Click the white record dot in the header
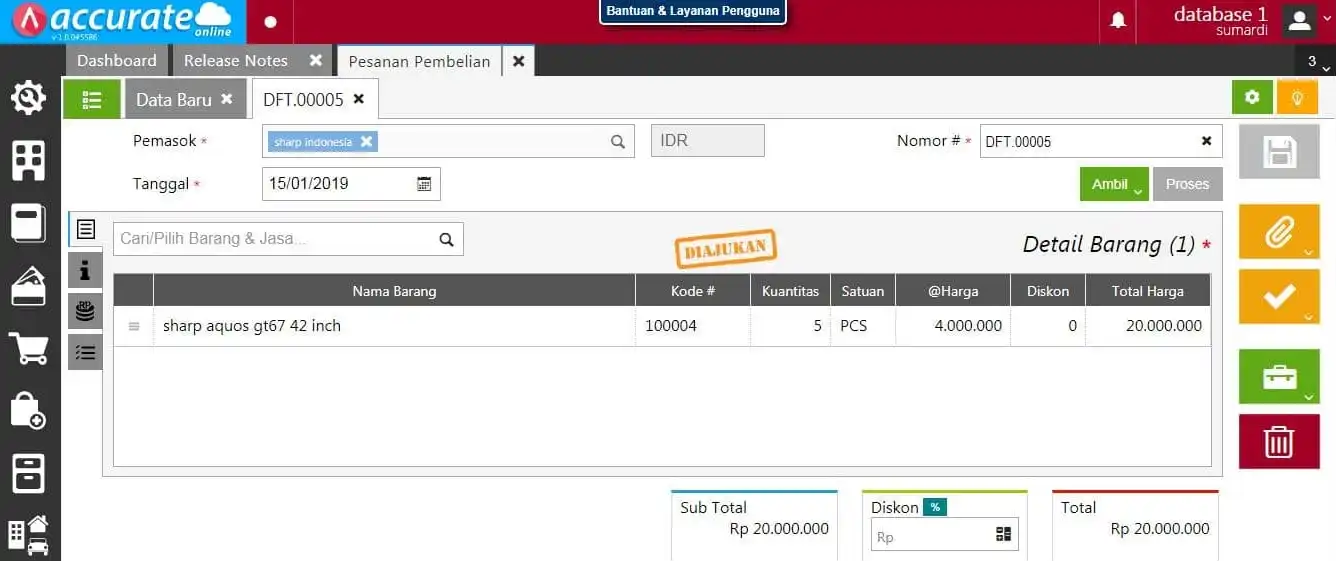Image resolution: width=1336 pixels, height=561 pixels. point(270,22)
